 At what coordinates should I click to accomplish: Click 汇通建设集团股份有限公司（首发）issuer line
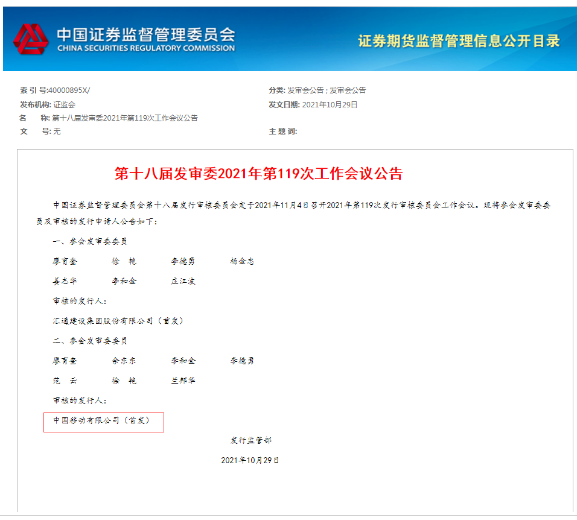pyautogui.click(x=118, y=321)
